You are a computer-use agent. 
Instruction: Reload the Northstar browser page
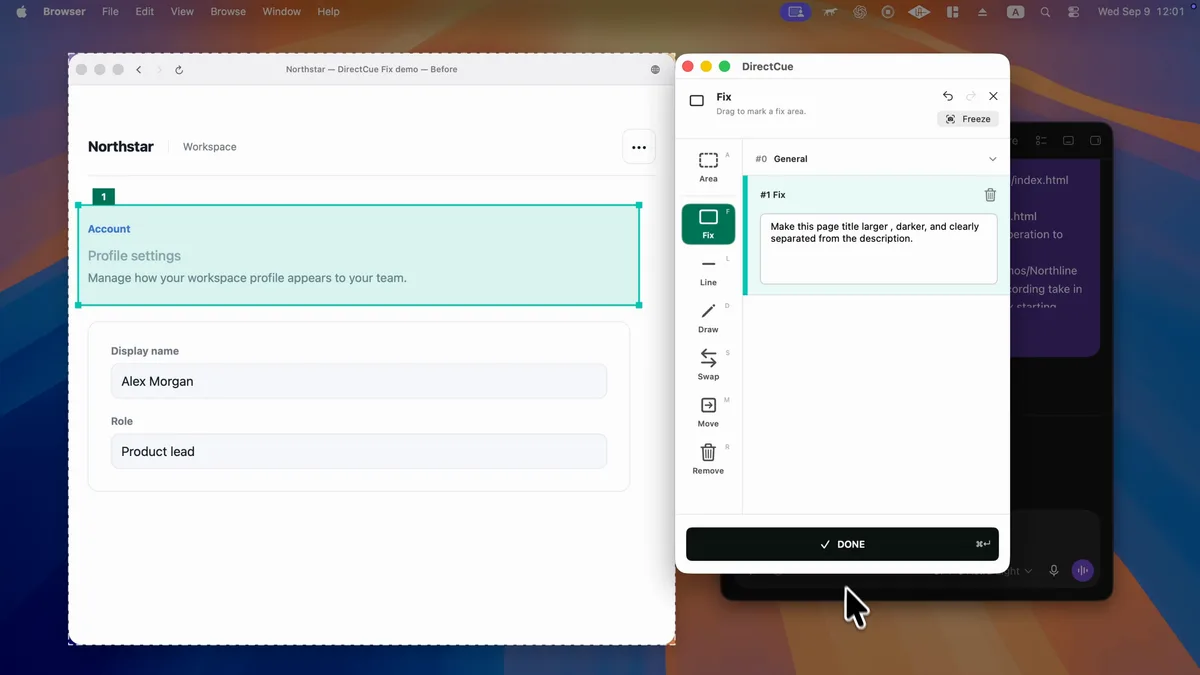point(179,70)
